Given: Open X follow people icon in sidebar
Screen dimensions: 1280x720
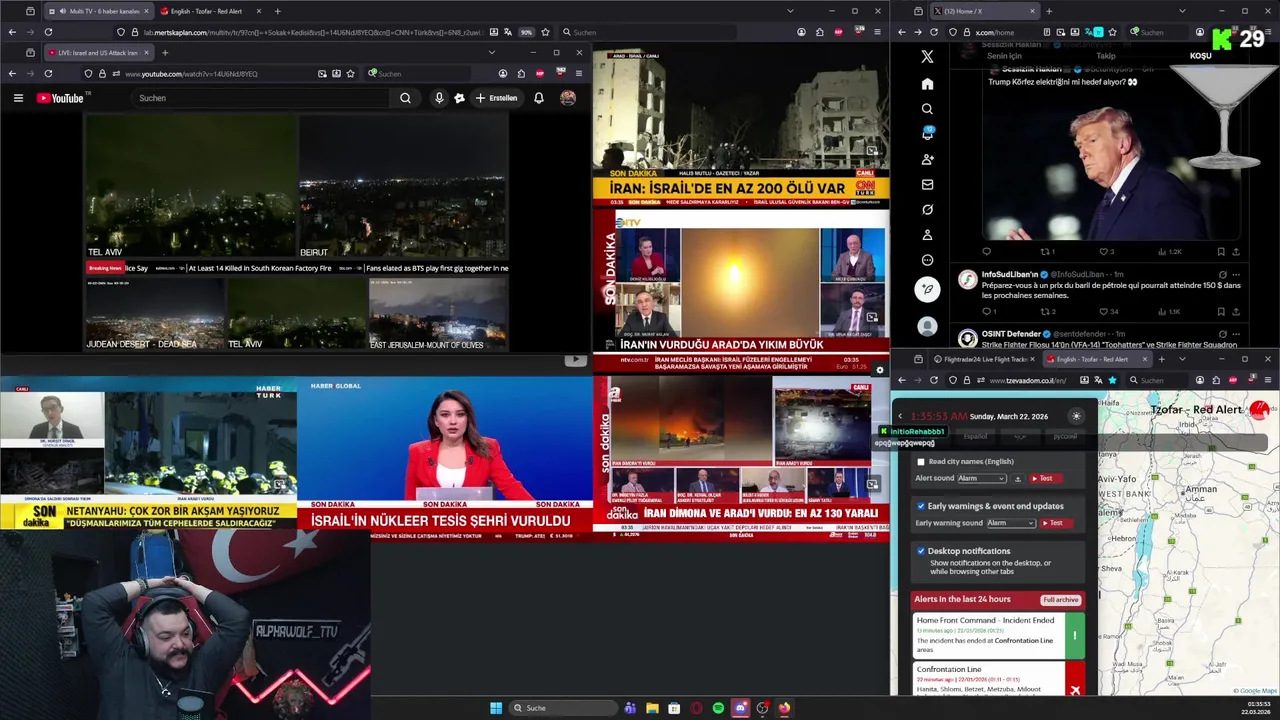Looking at the screenshot, I should pos(927,159).
